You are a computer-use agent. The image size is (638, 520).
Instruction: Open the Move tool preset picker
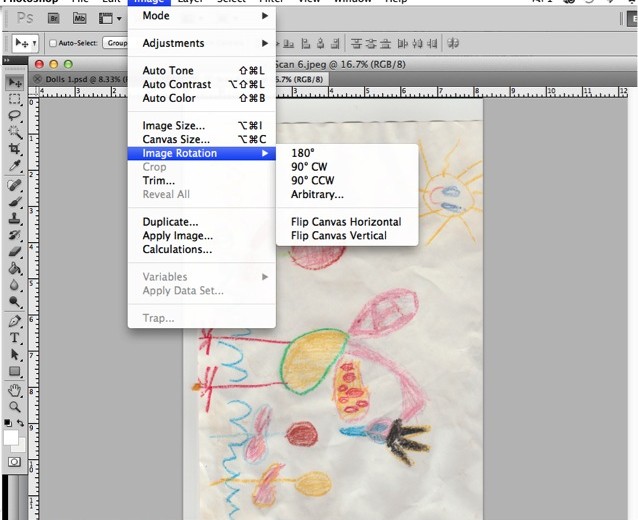25,43
